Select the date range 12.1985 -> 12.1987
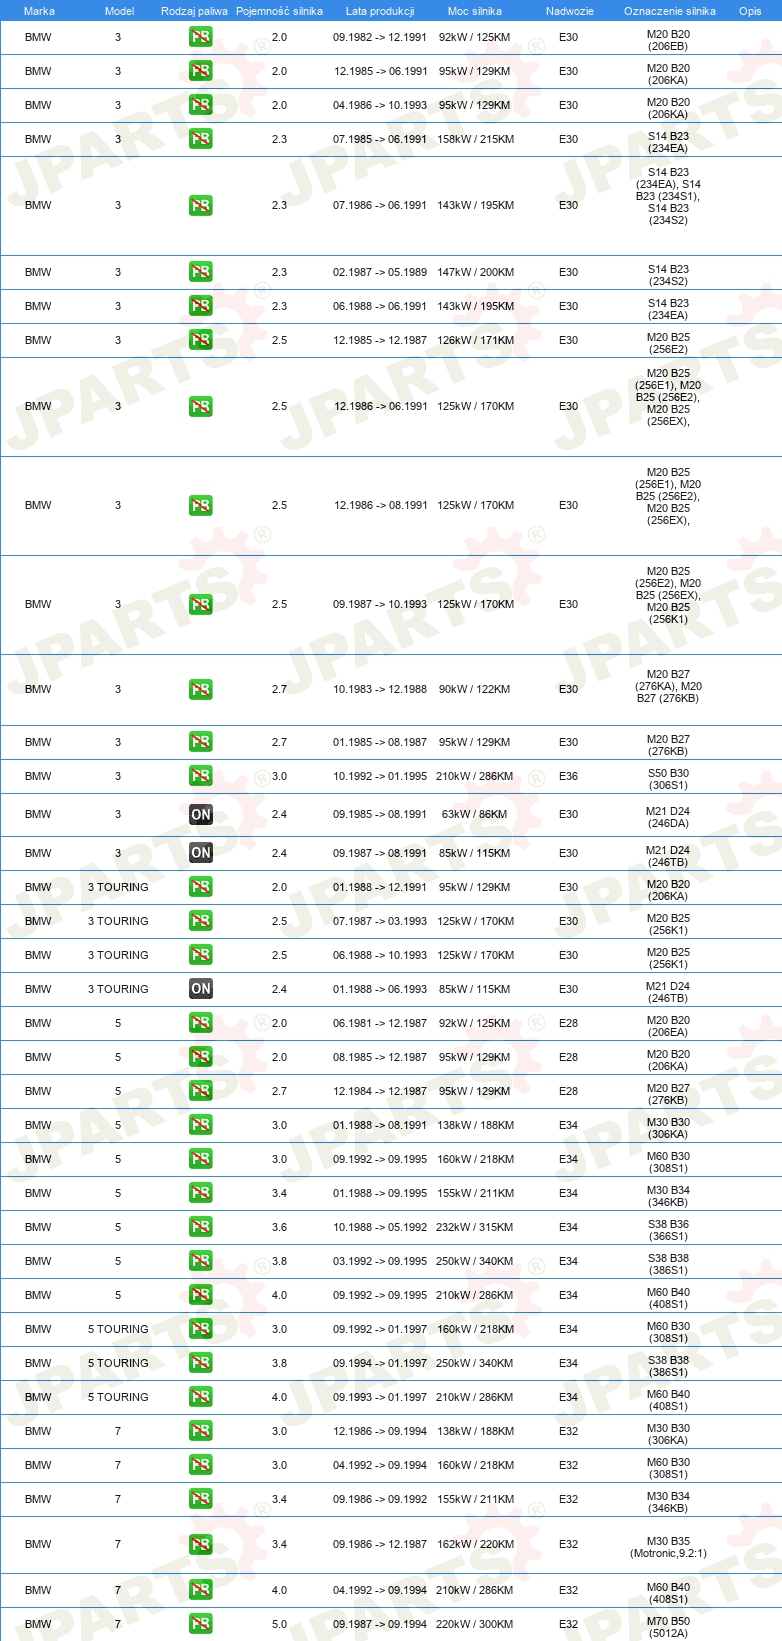The height and width of the screenshot is (1641, 782). pyautogui.click(x=380, y=340)
